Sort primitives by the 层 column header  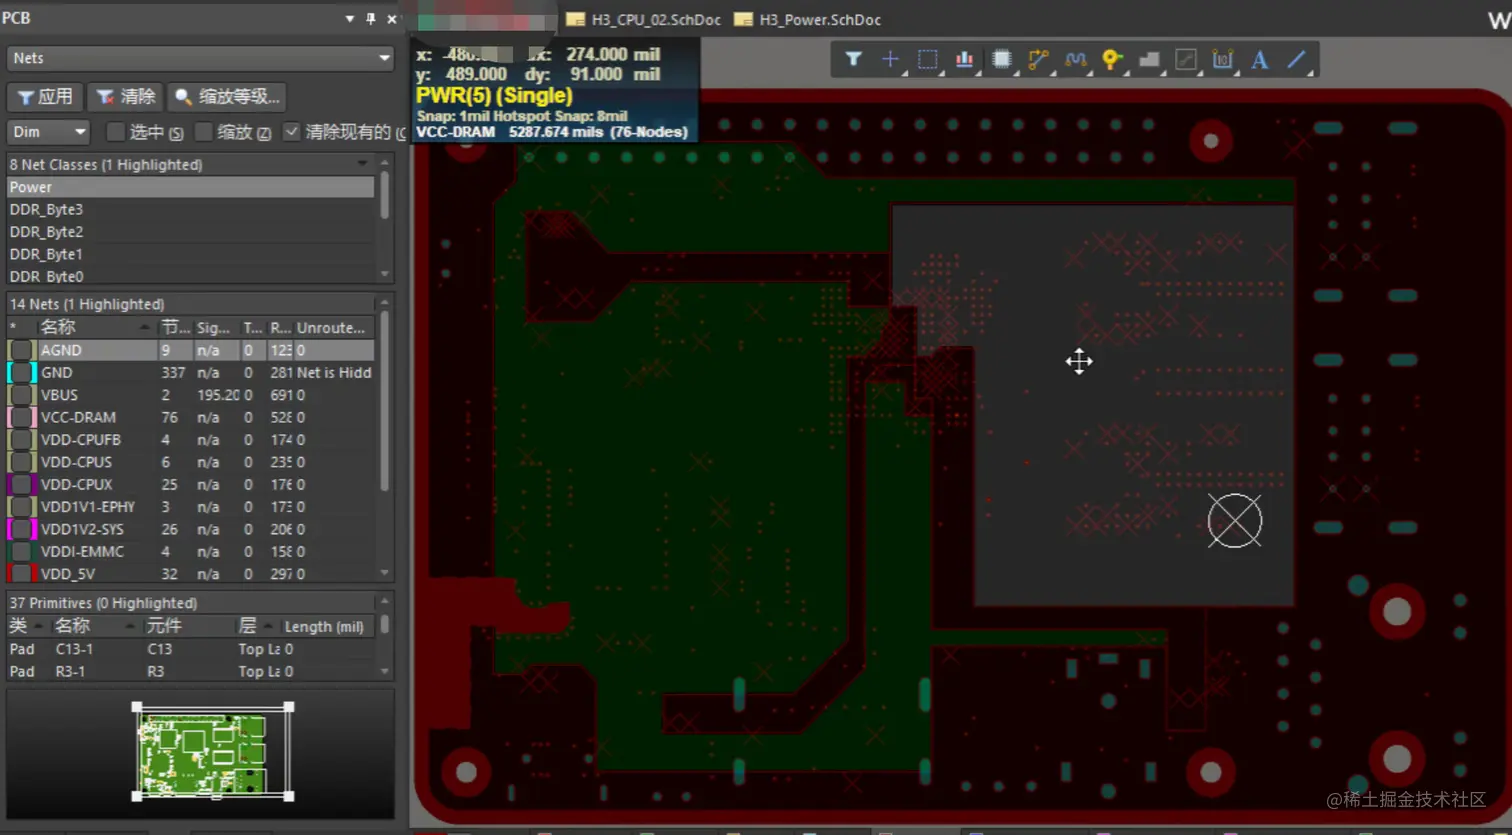(x=256, y=626)
